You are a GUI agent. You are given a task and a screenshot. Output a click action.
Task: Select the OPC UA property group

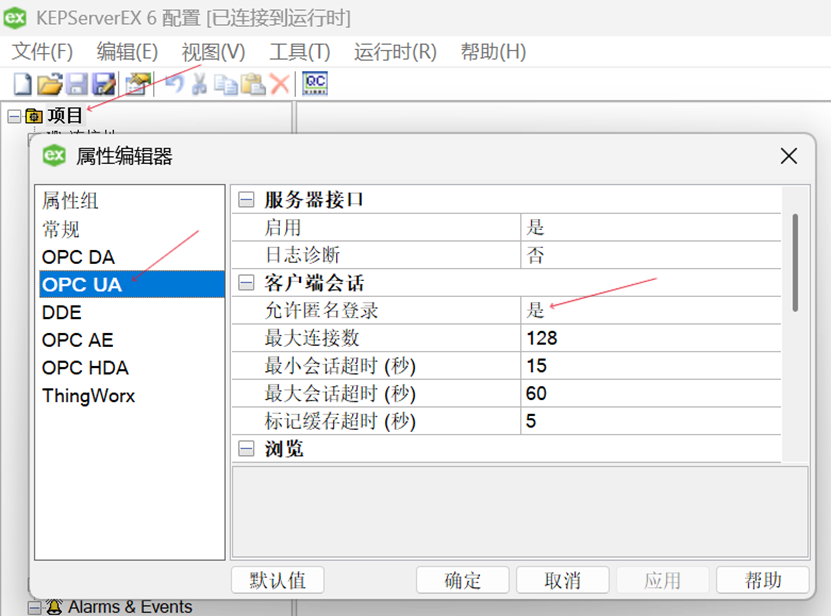132,284
